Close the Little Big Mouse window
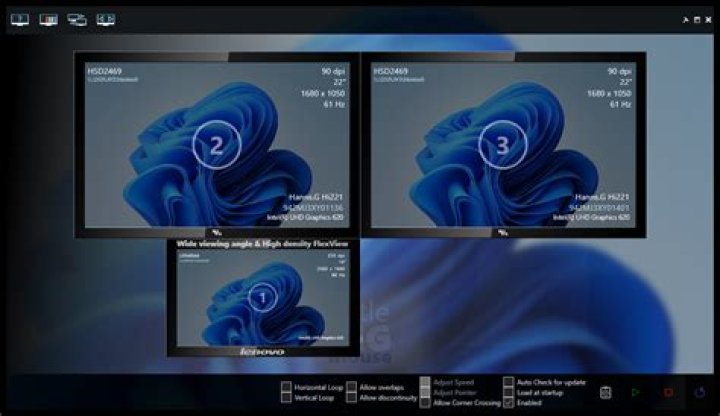Image resolution: width=720 pixels, height=416 pixels. 709,20
